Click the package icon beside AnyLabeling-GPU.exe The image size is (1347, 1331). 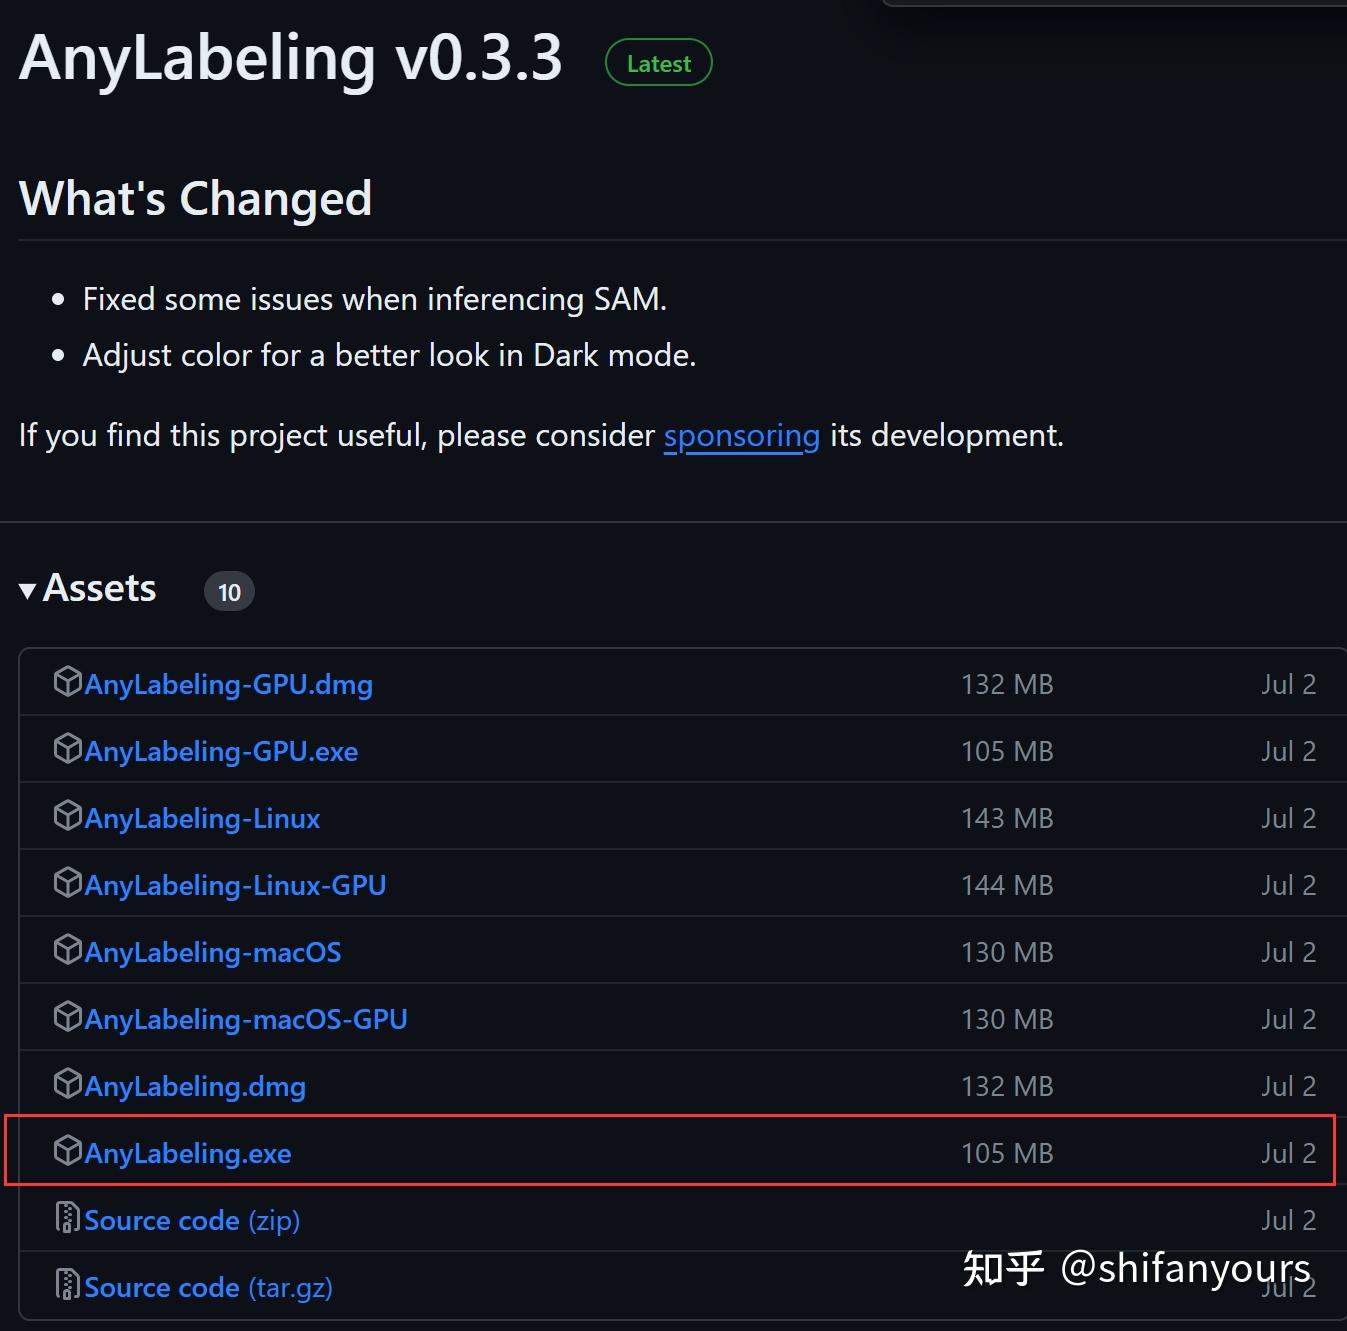(x=66, y=749)
